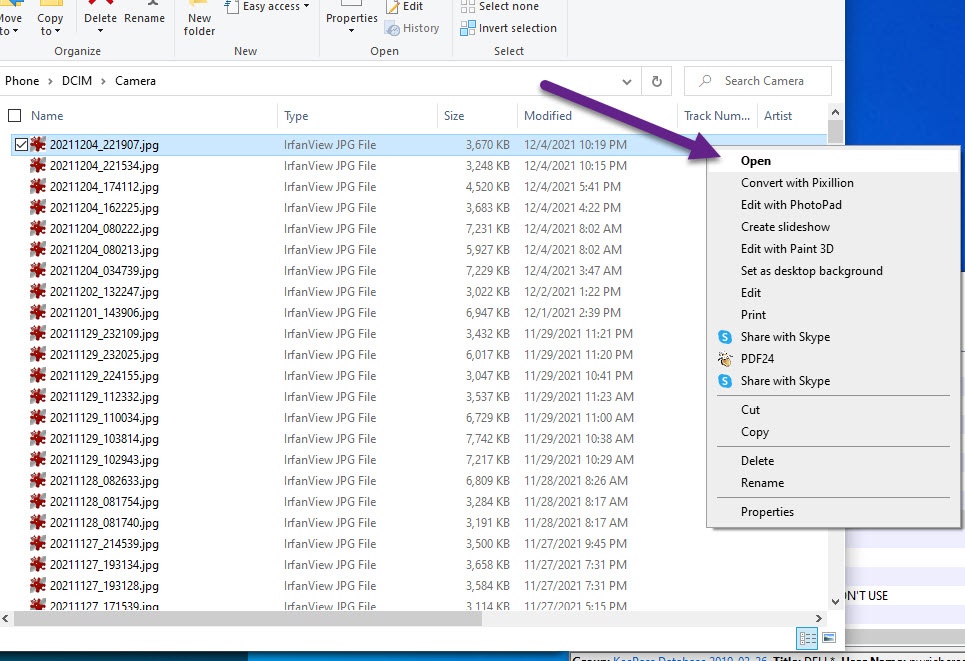The image size is (965, 661).
Task: Expand the address bar history dropdown
Action: coord(627,81)
